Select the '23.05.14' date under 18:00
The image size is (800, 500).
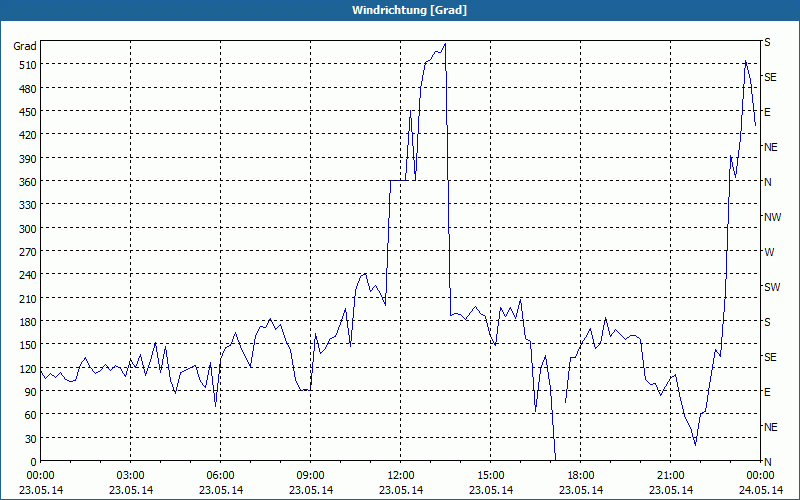(x=581, y=490)
